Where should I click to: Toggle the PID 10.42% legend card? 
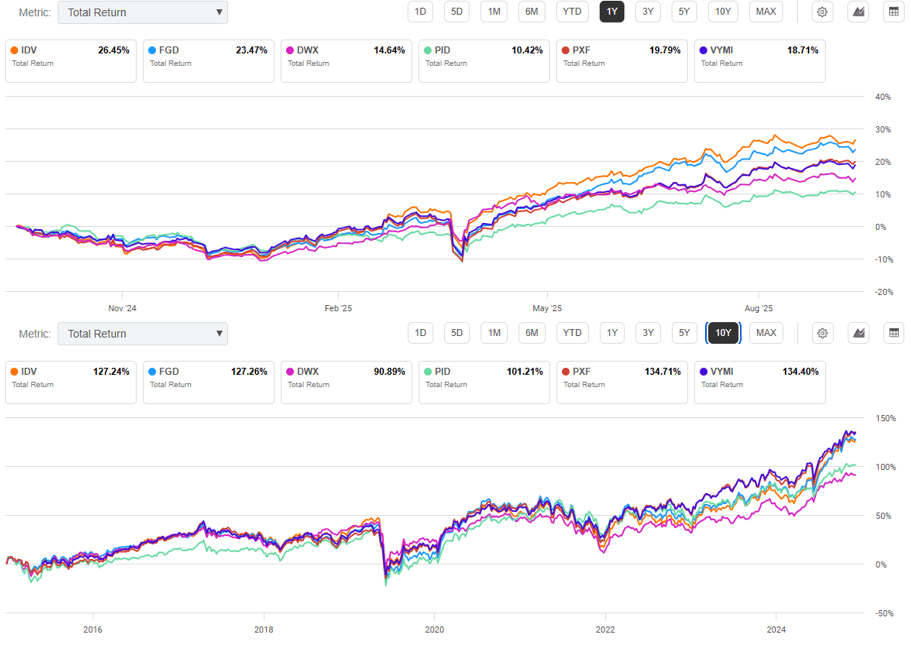click(484, 61)
